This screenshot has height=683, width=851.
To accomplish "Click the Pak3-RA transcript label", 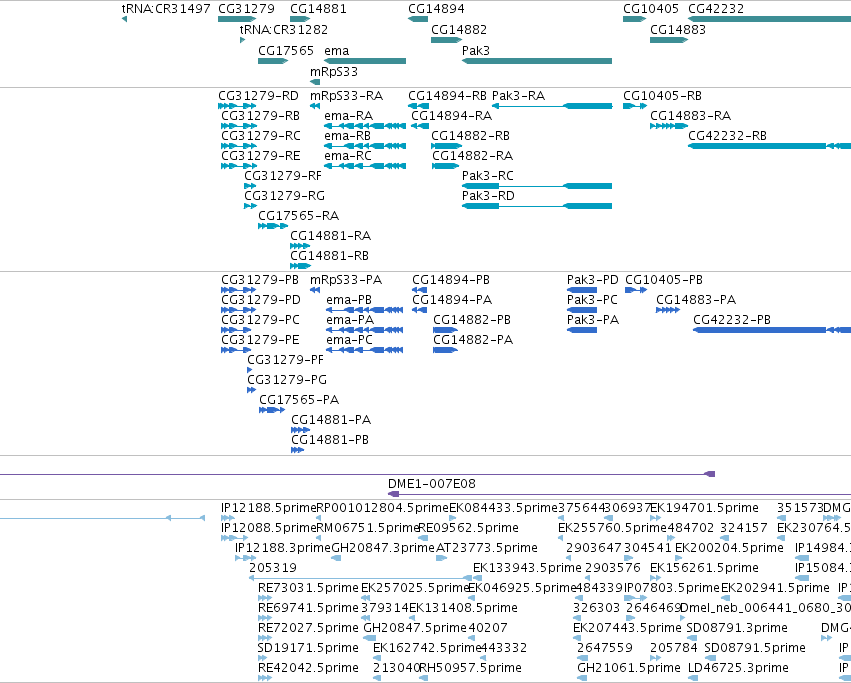I will [518, 96].
